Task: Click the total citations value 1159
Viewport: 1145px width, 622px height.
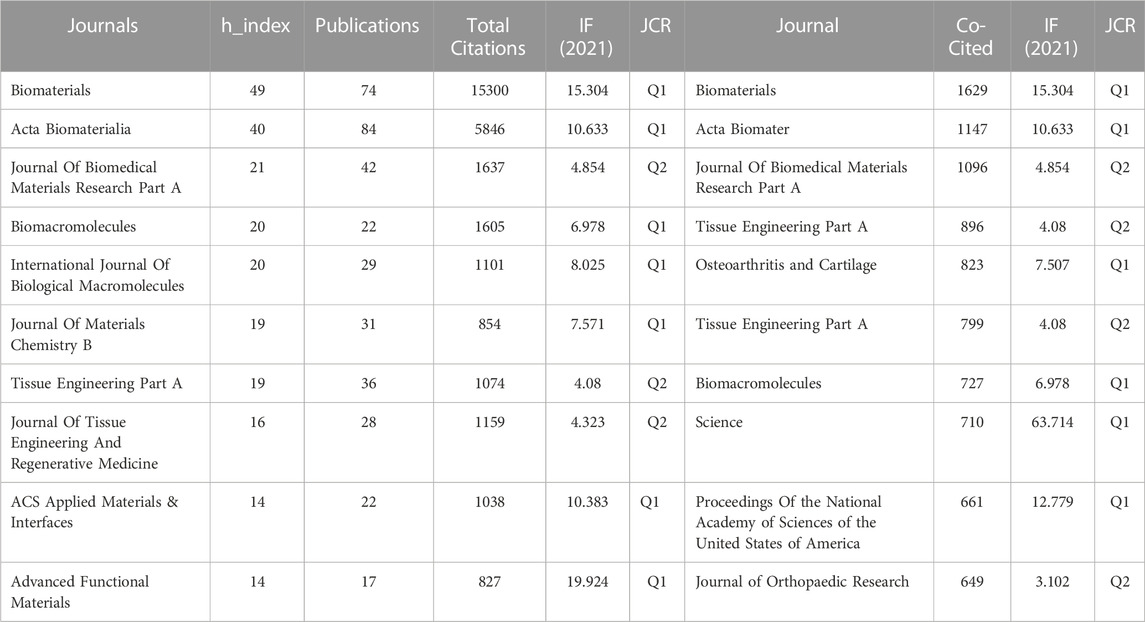Action: tap(489, 422)
